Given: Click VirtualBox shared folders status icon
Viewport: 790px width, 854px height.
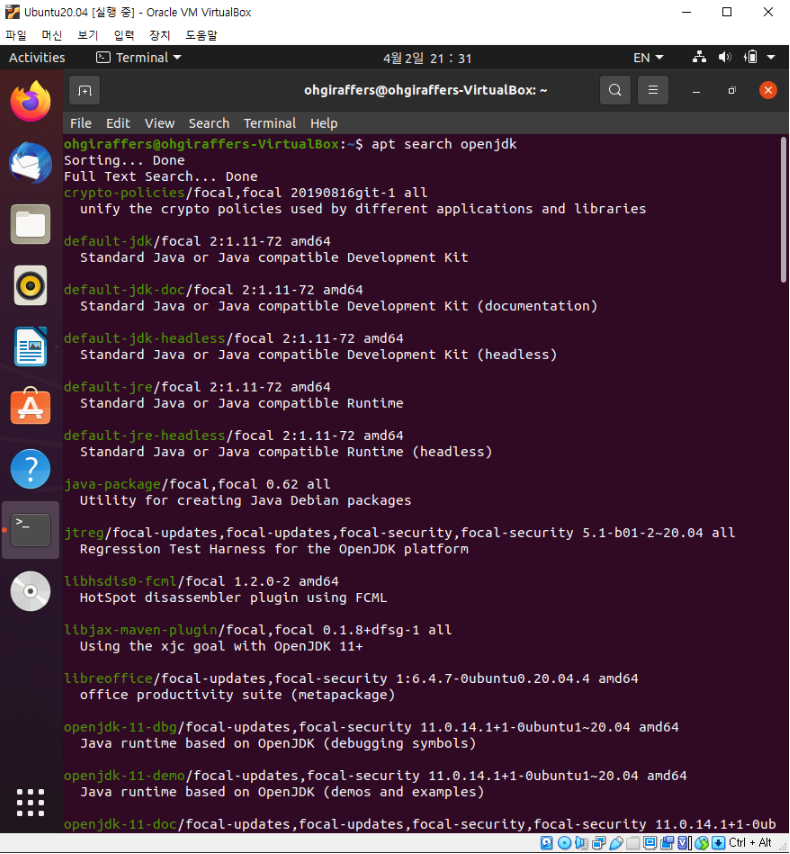Looking at the screenshot, I should pos(633,843).
